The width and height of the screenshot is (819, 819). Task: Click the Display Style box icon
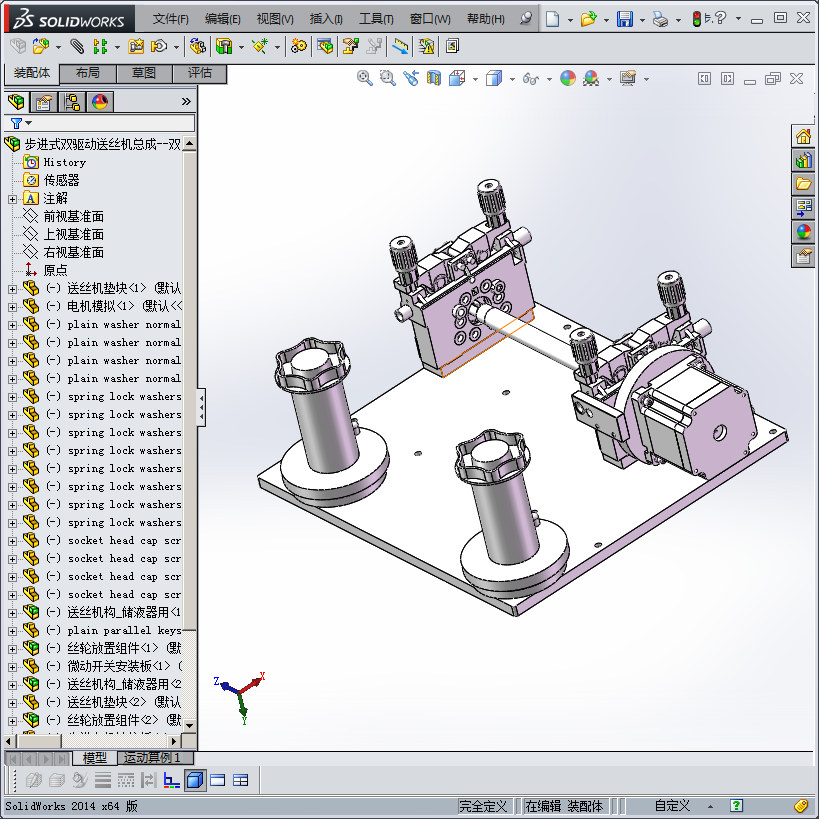[x=494, y=78]
